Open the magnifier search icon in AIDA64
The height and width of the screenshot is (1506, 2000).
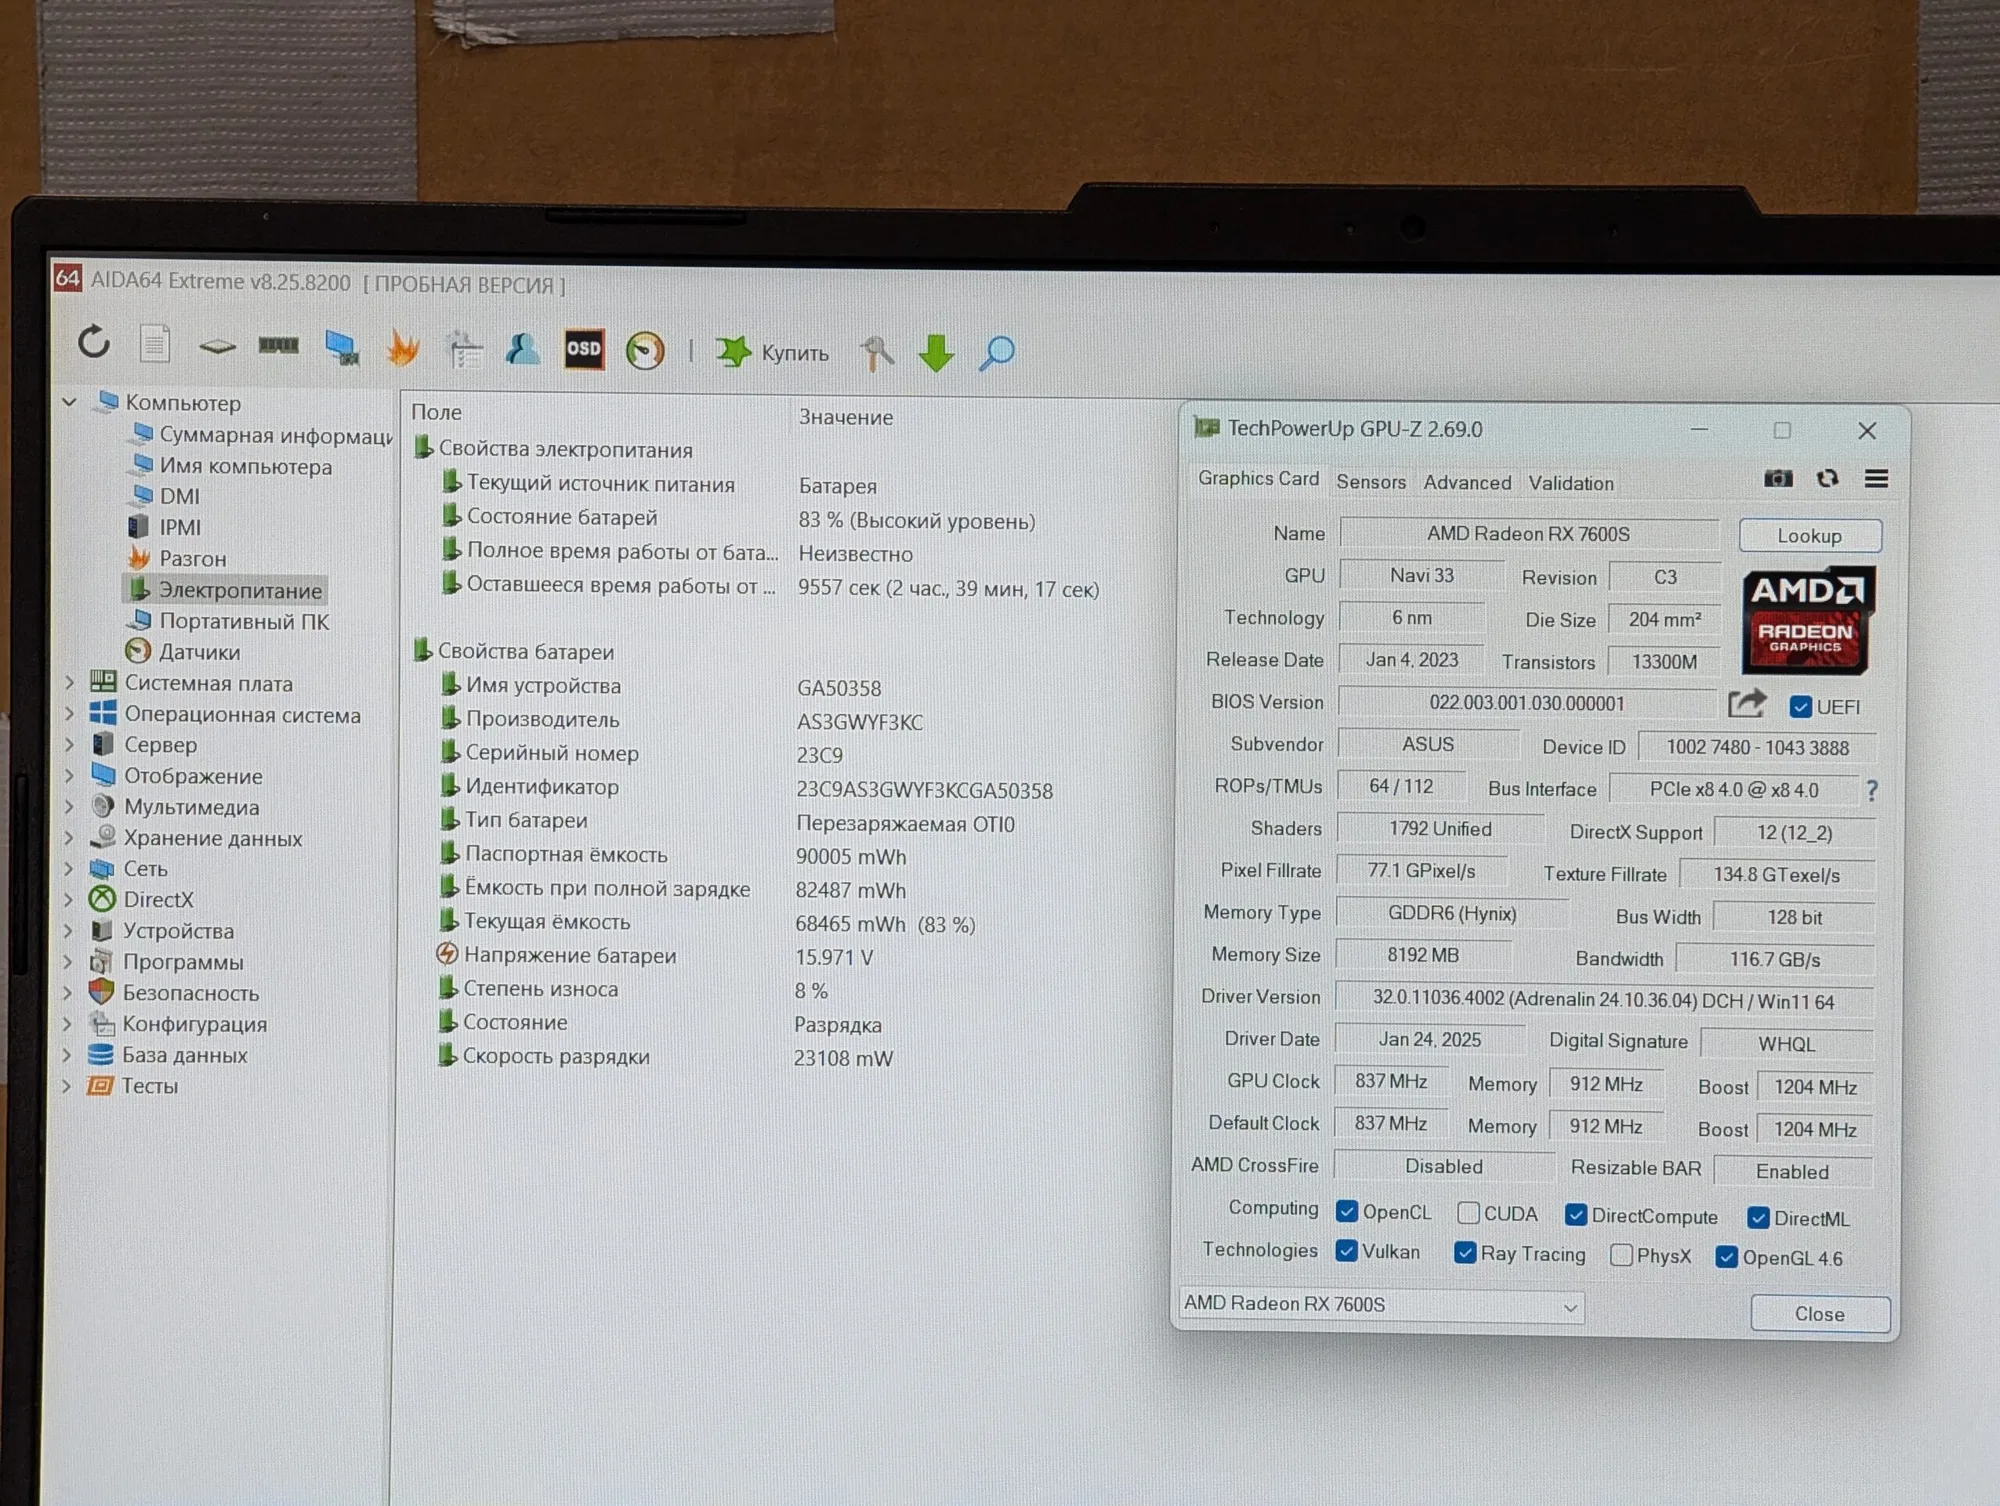click(996, 353)
